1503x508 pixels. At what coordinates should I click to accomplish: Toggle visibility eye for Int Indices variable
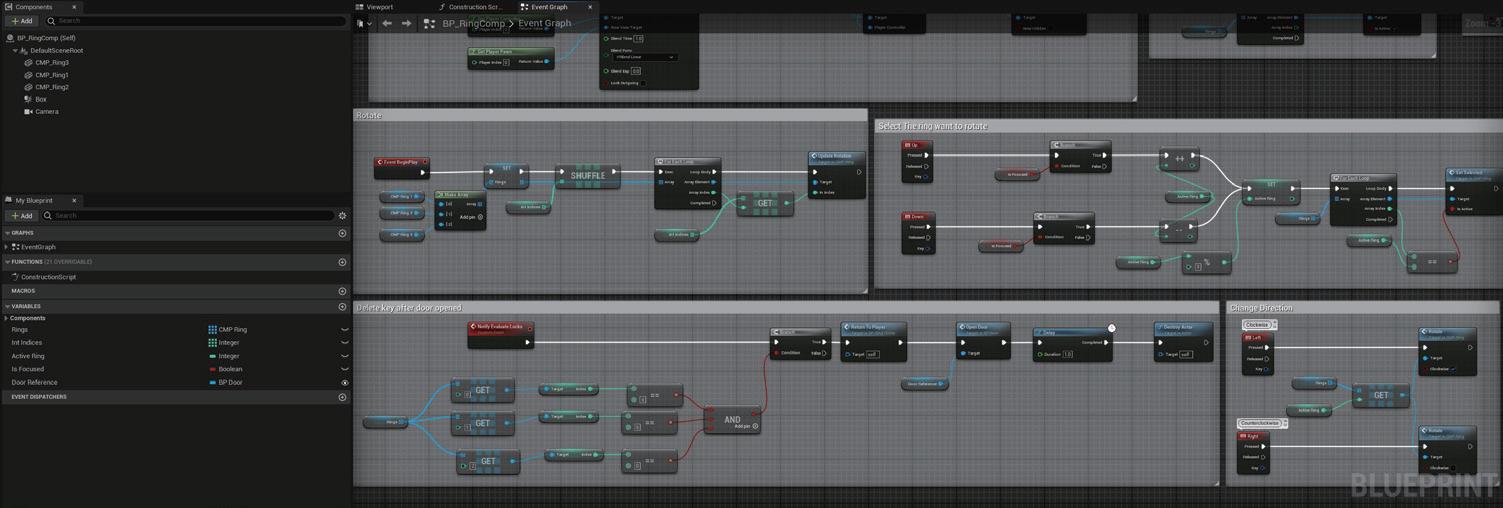pyautogui.click(x=345, y=343)
